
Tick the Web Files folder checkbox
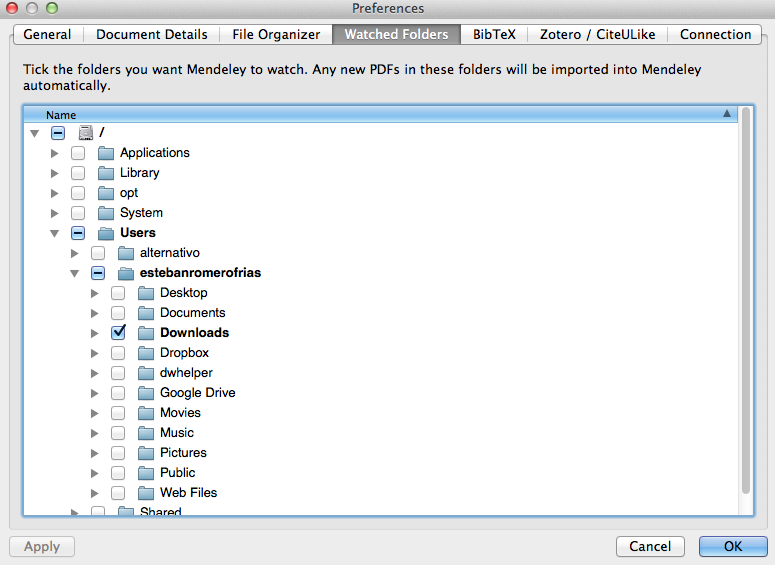click(118, 493)
